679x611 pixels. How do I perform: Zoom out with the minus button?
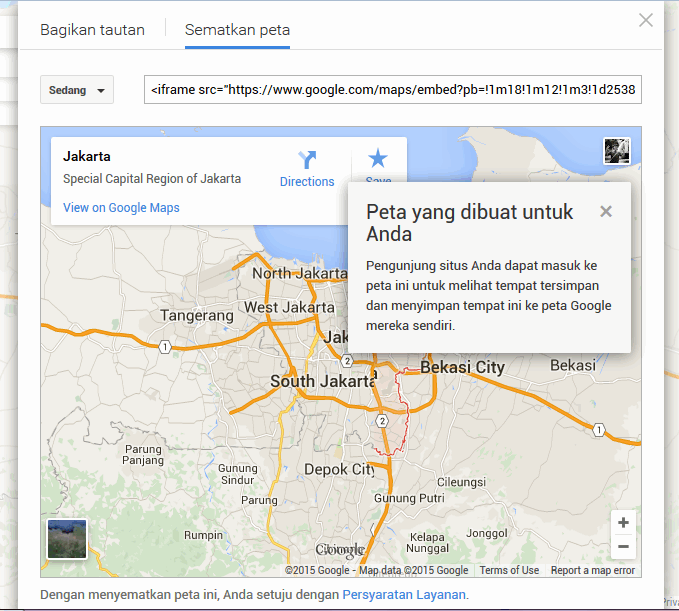point(623,546)
